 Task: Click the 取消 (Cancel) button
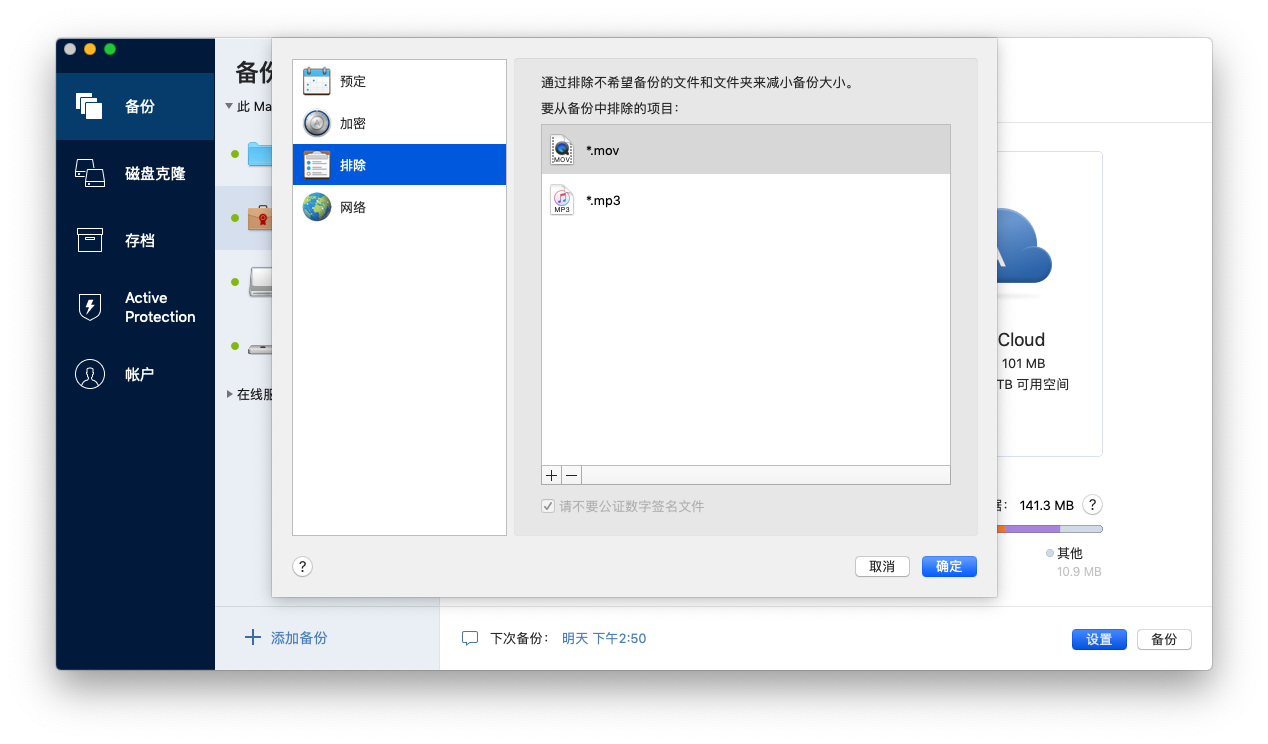[882, 566]
